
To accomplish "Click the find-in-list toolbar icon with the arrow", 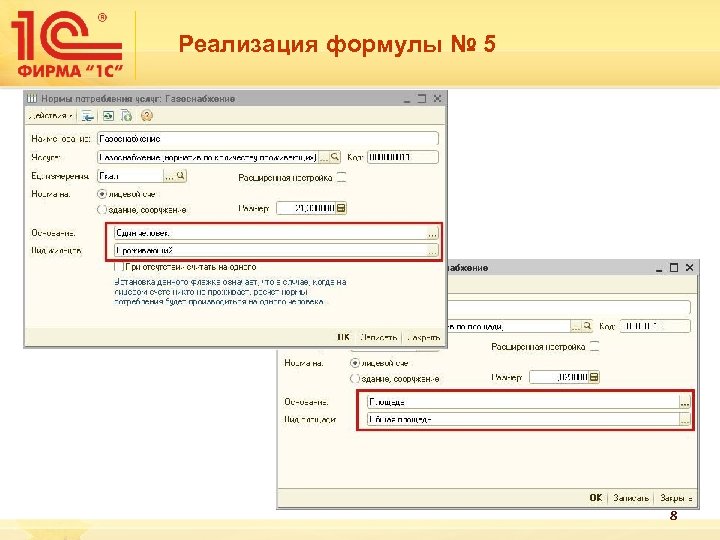I will click(x=87, y=116).
